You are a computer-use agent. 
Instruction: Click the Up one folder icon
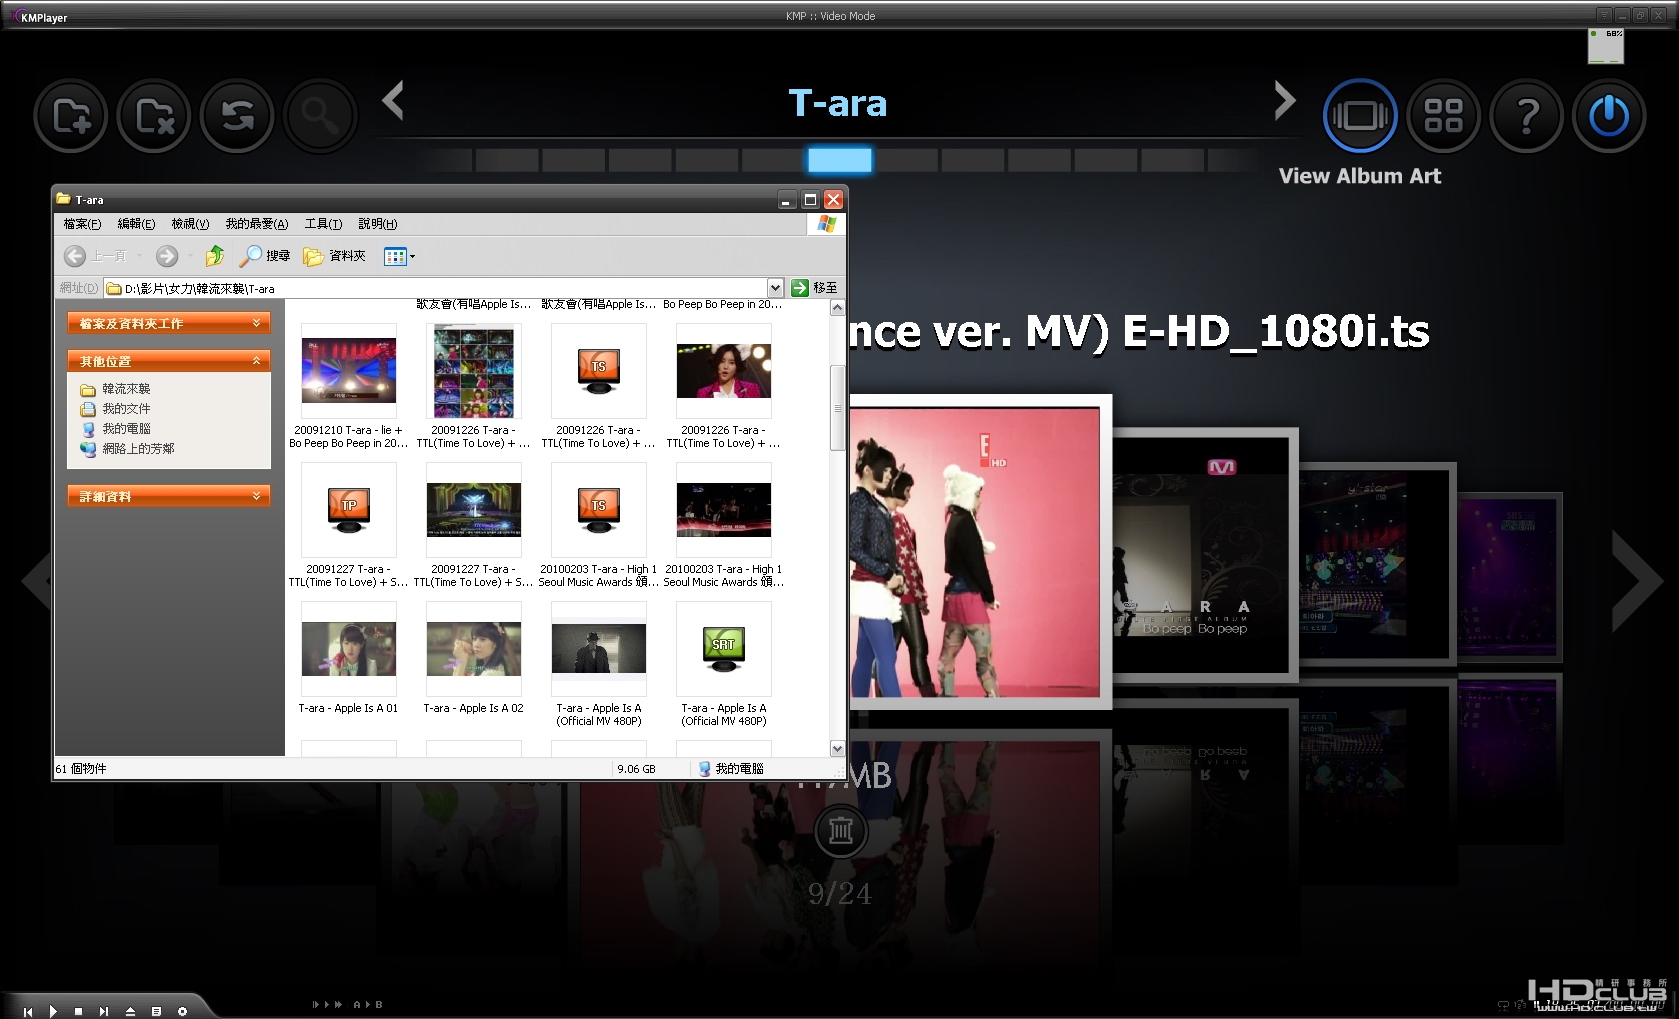(x=214, y=256)
